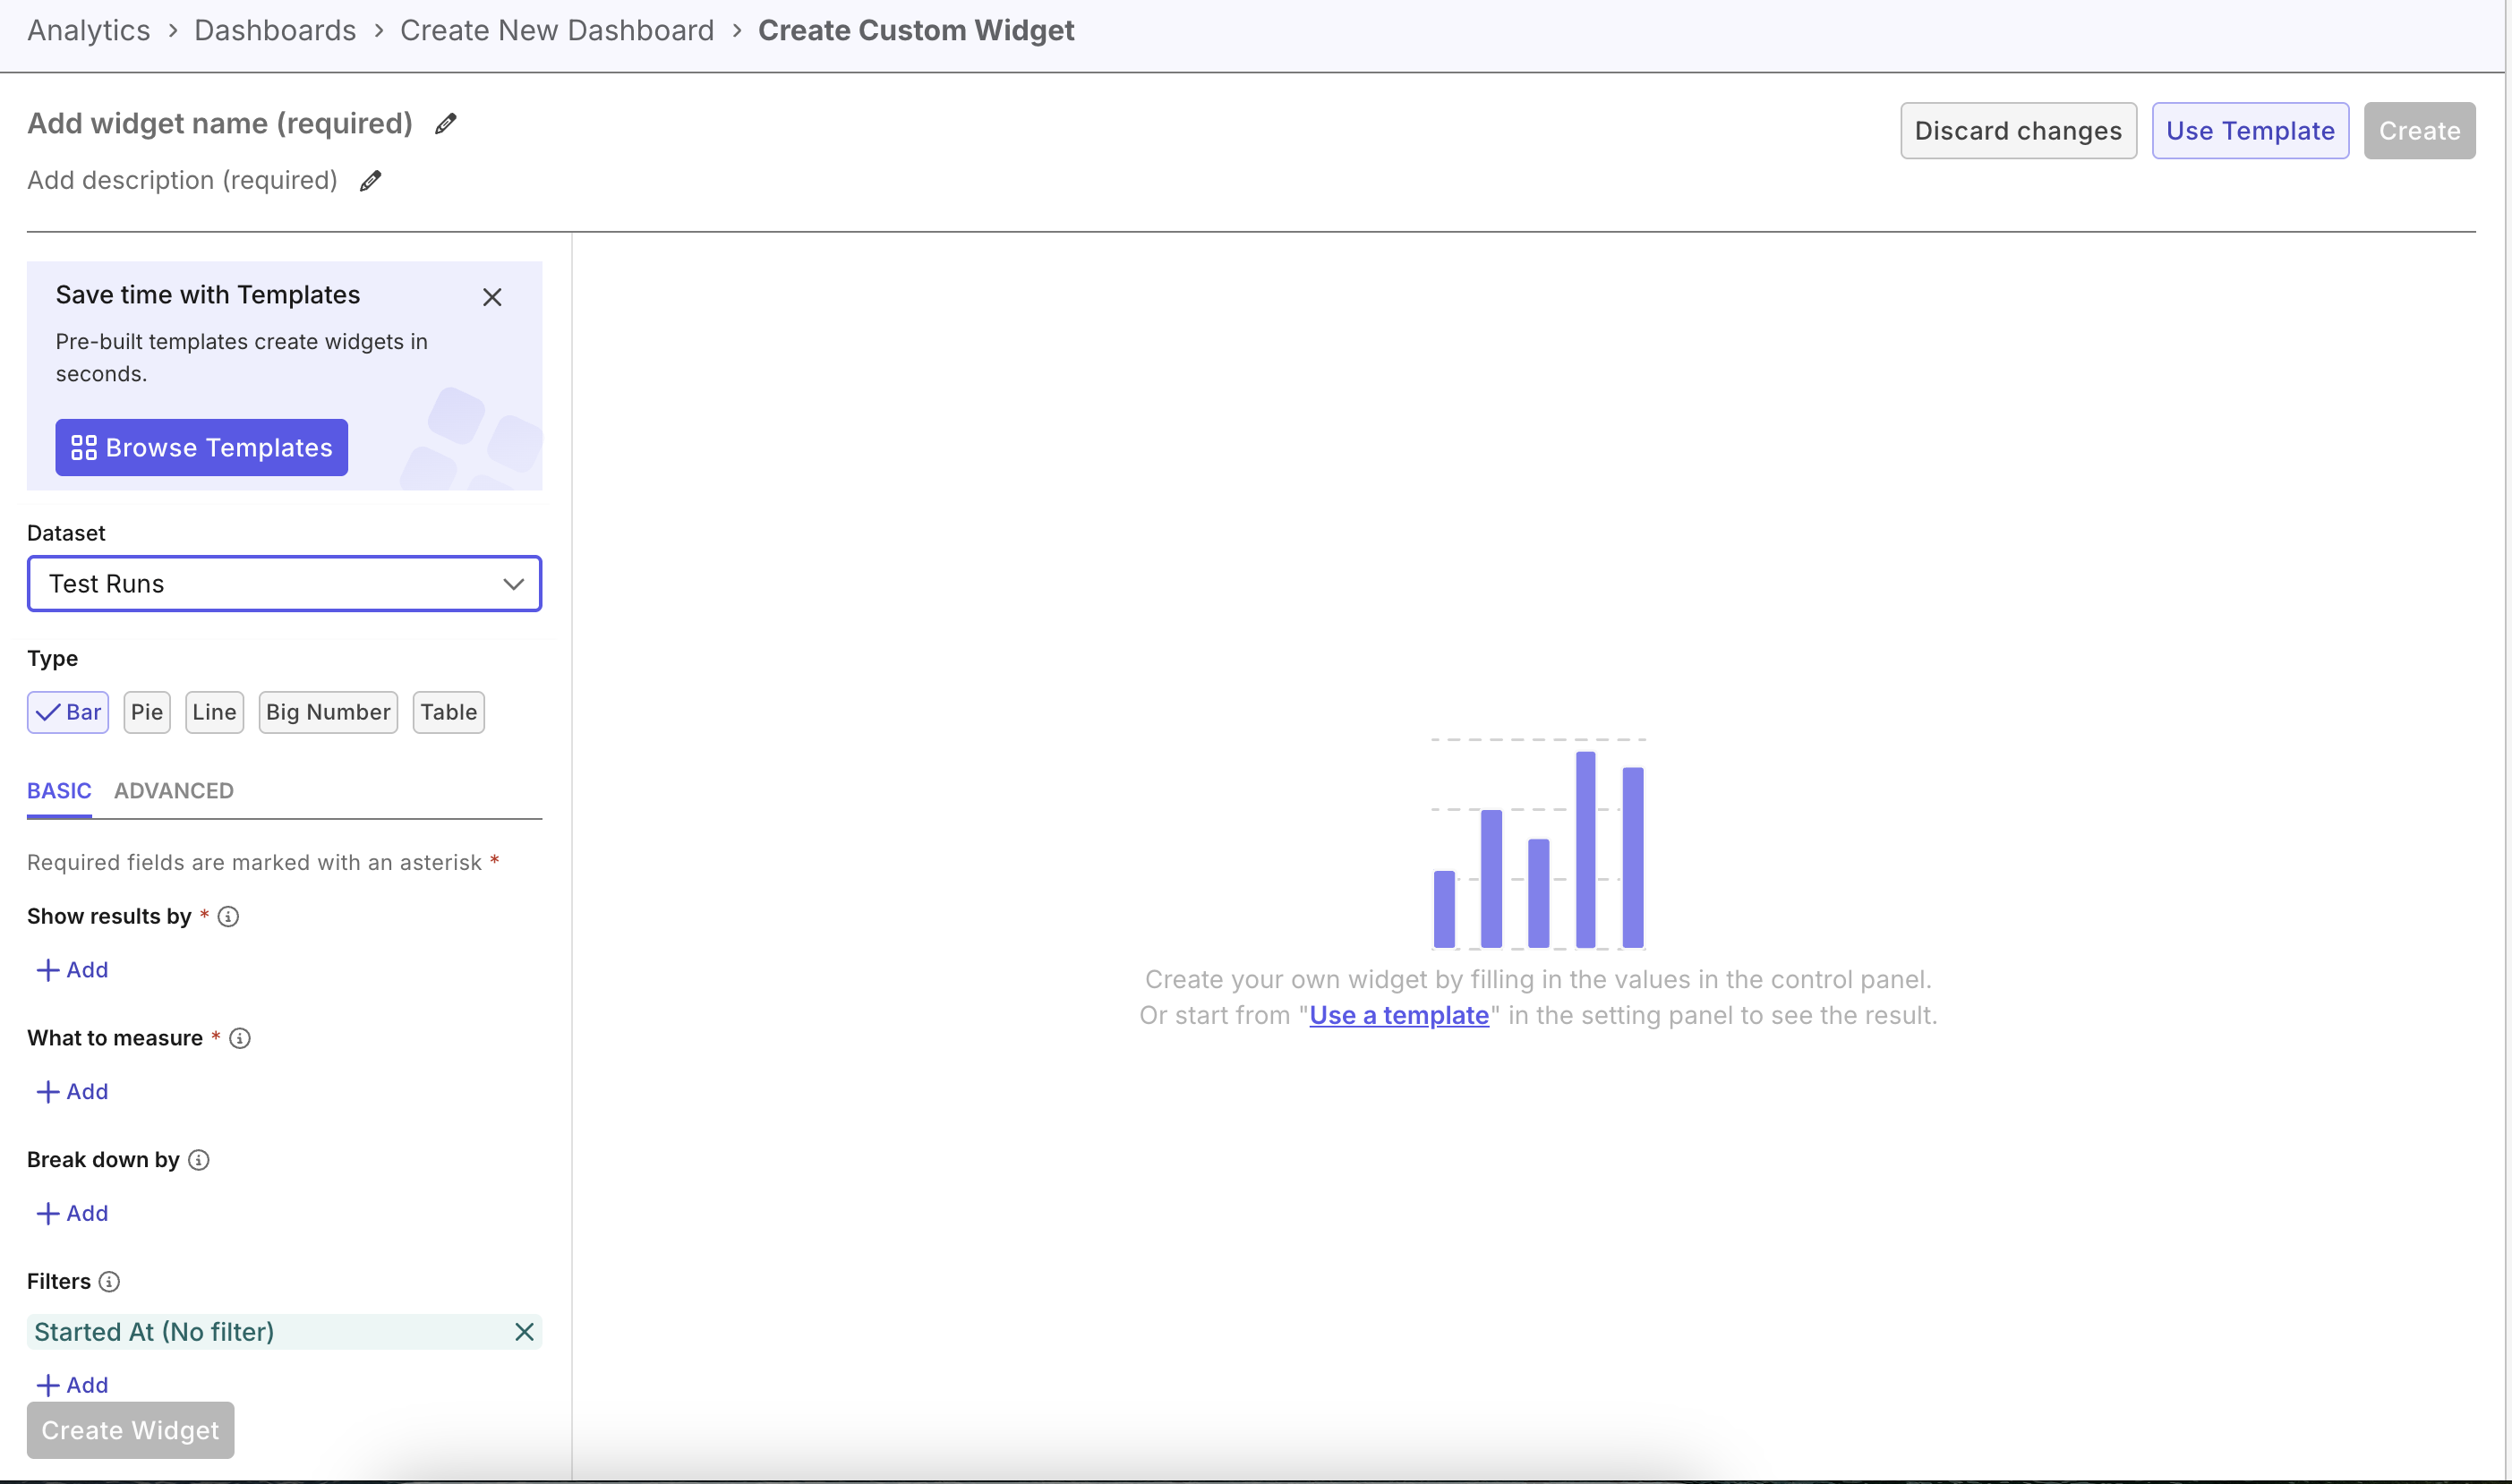
Task: Open Browse Templates
Action: click(x=202, y=448)
